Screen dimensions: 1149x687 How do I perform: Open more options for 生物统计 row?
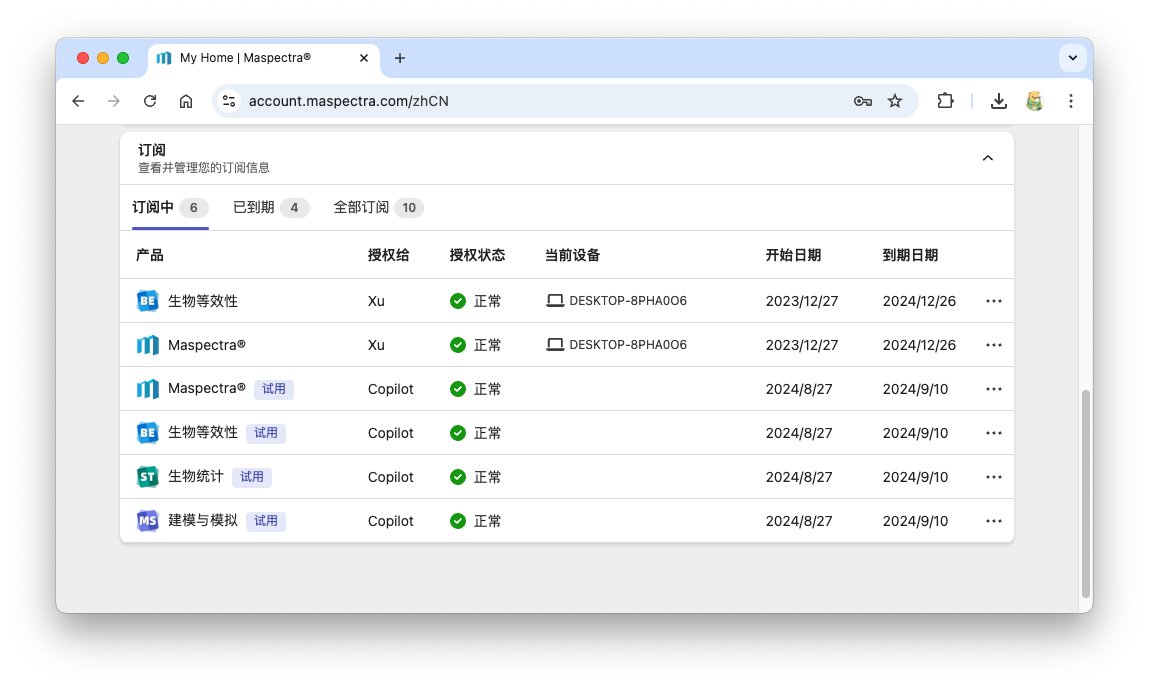click(994, 477)
